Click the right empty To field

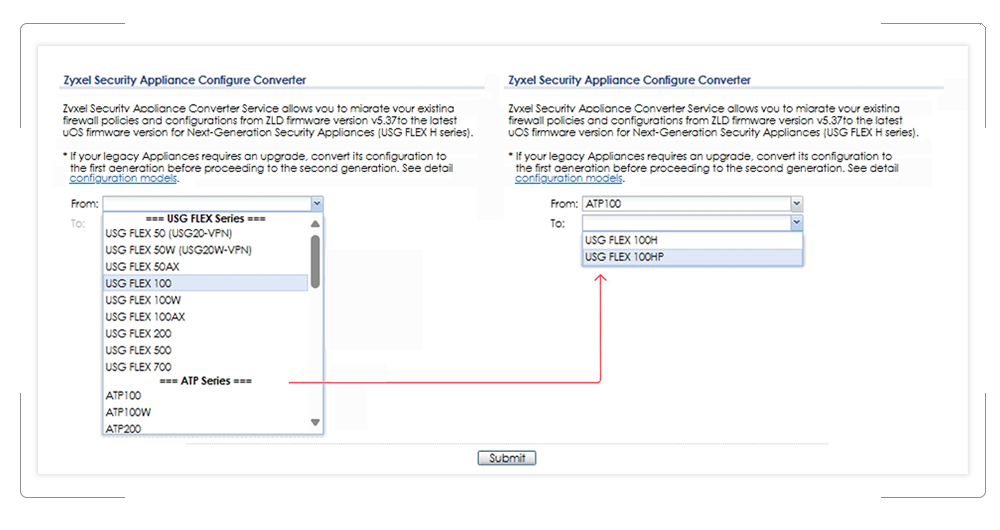pyautogui.click(x=693, y=223)
